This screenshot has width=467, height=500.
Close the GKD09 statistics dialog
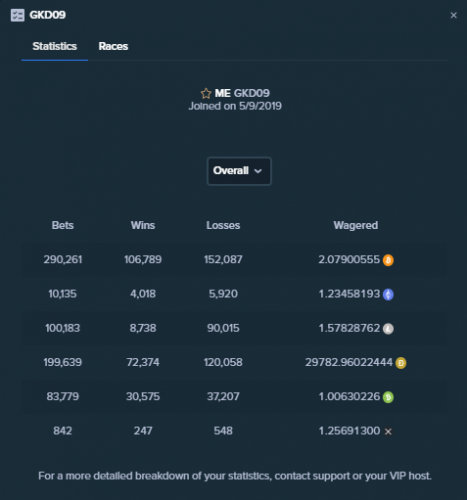[x=453, y=15]
